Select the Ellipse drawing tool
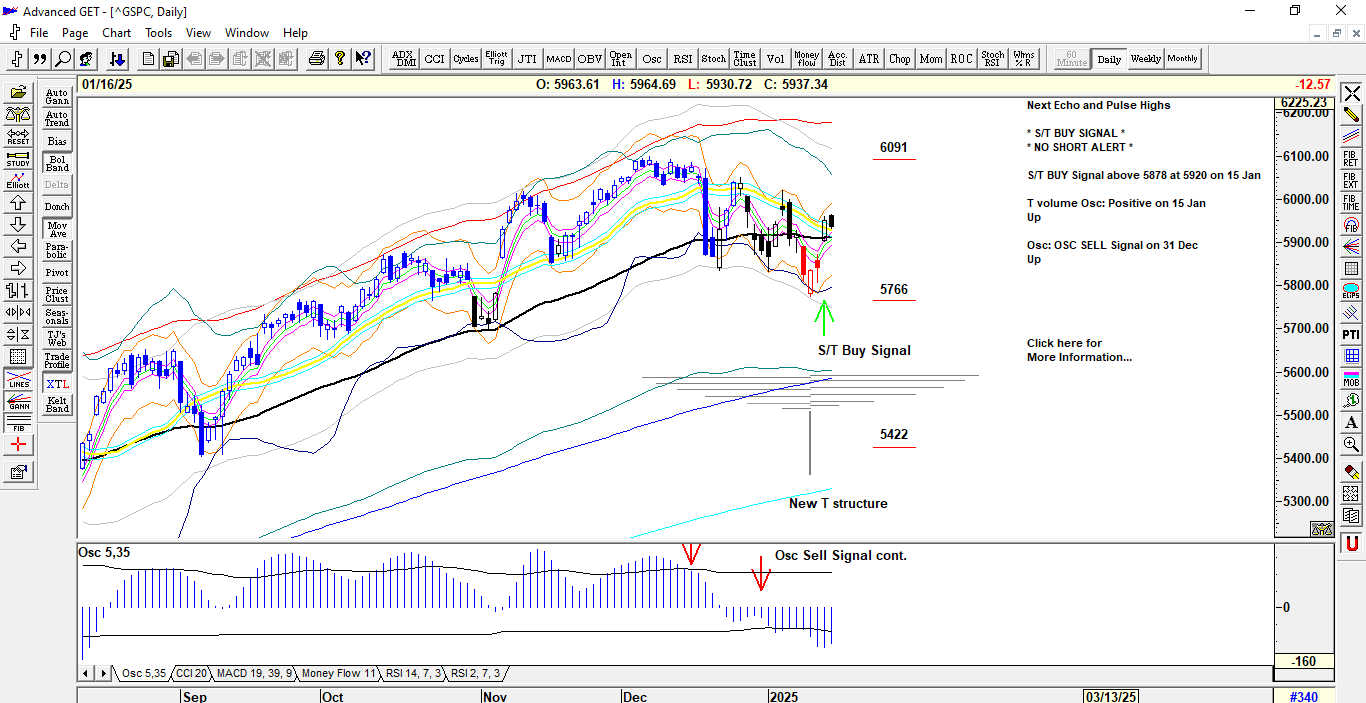The width and height of the screenshot is (1366, 703). pyautogui.click(x=1351, y=291)
